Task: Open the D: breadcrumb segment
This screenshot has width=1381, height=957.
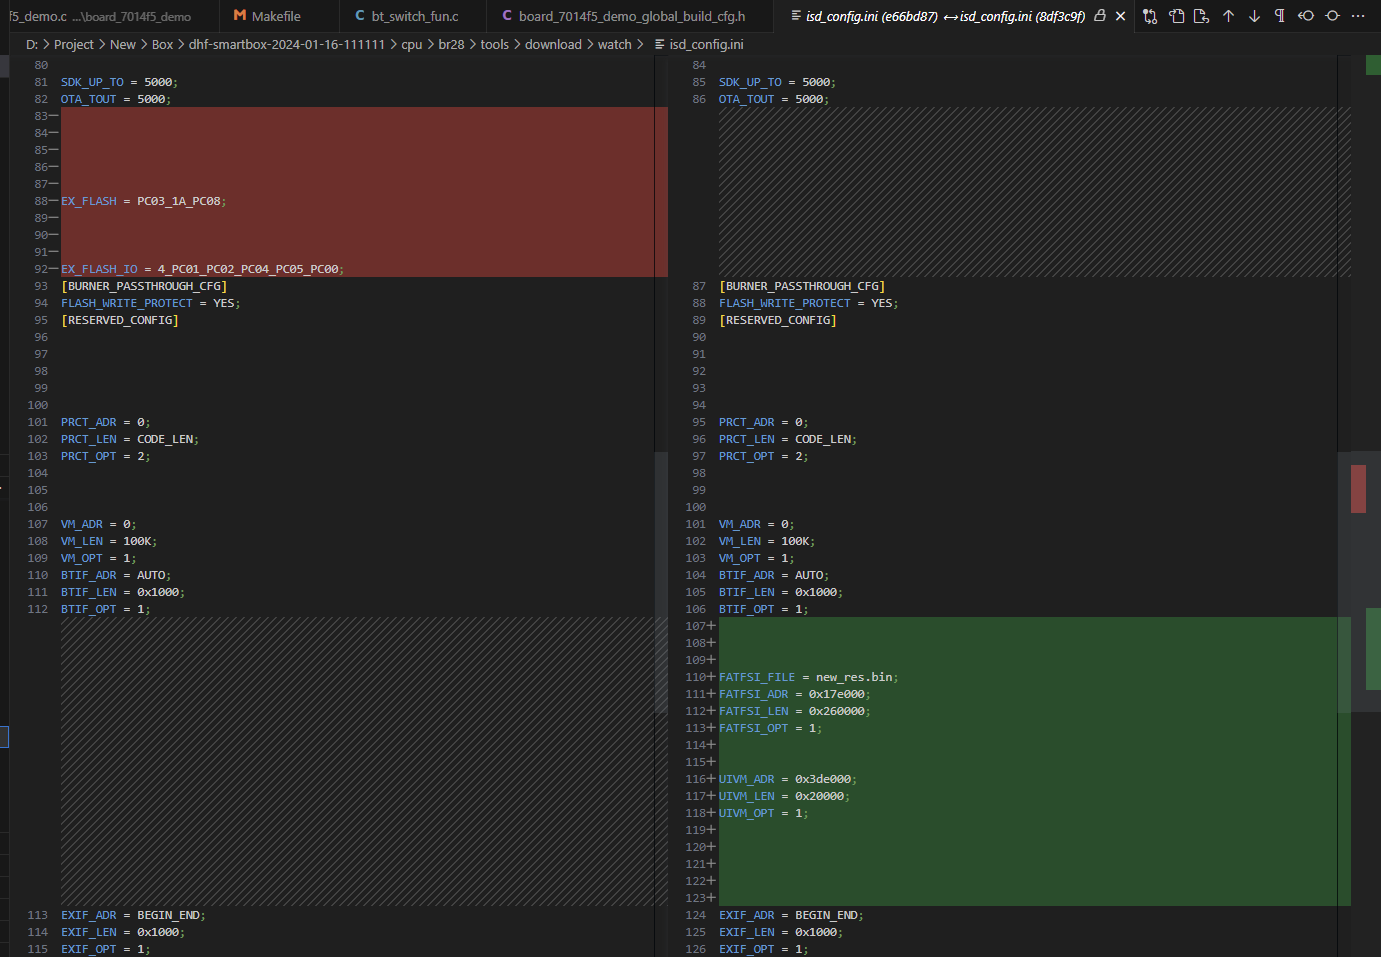Action: click(32, 44)
